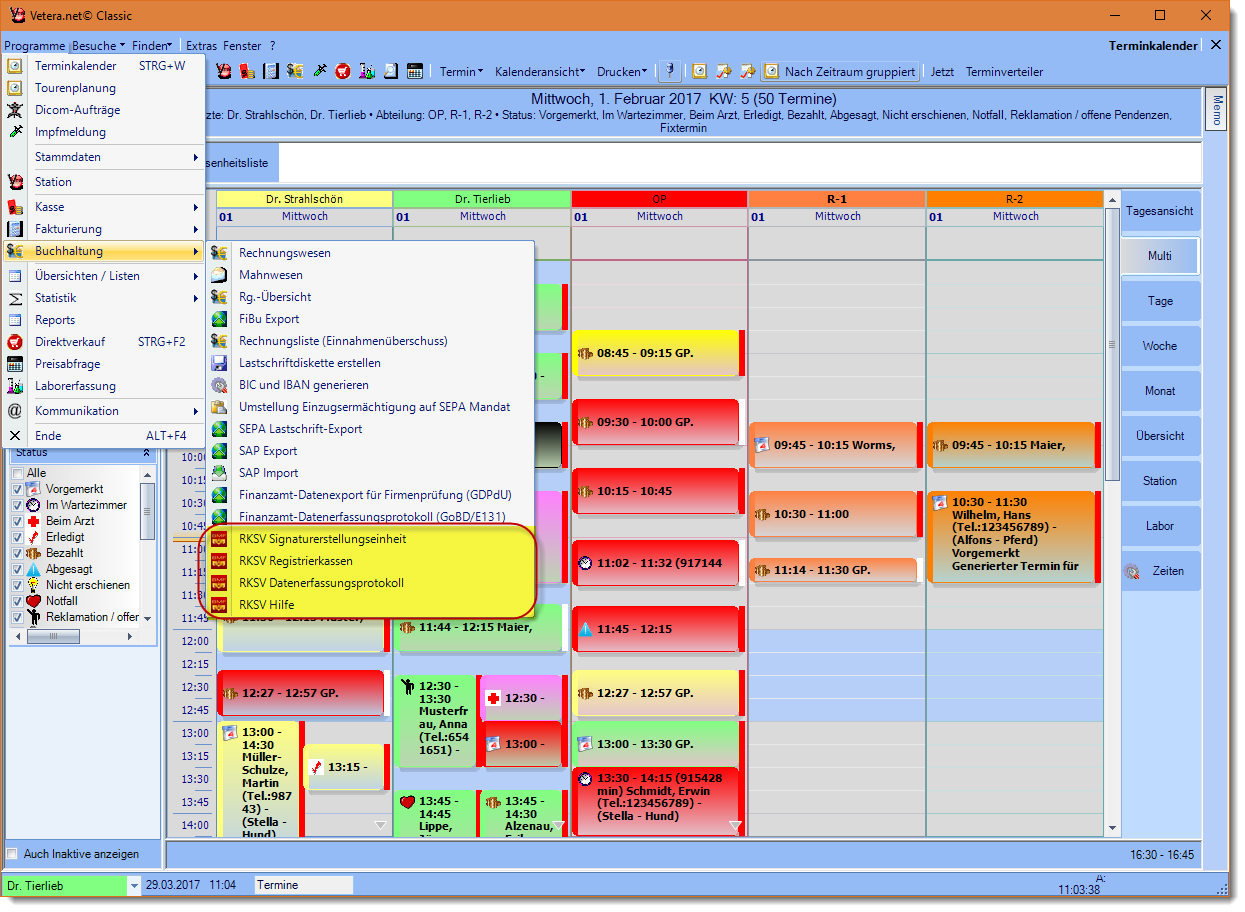Click the calculator icon in the toolbar
1245x912 pixels.
[414, 72]
